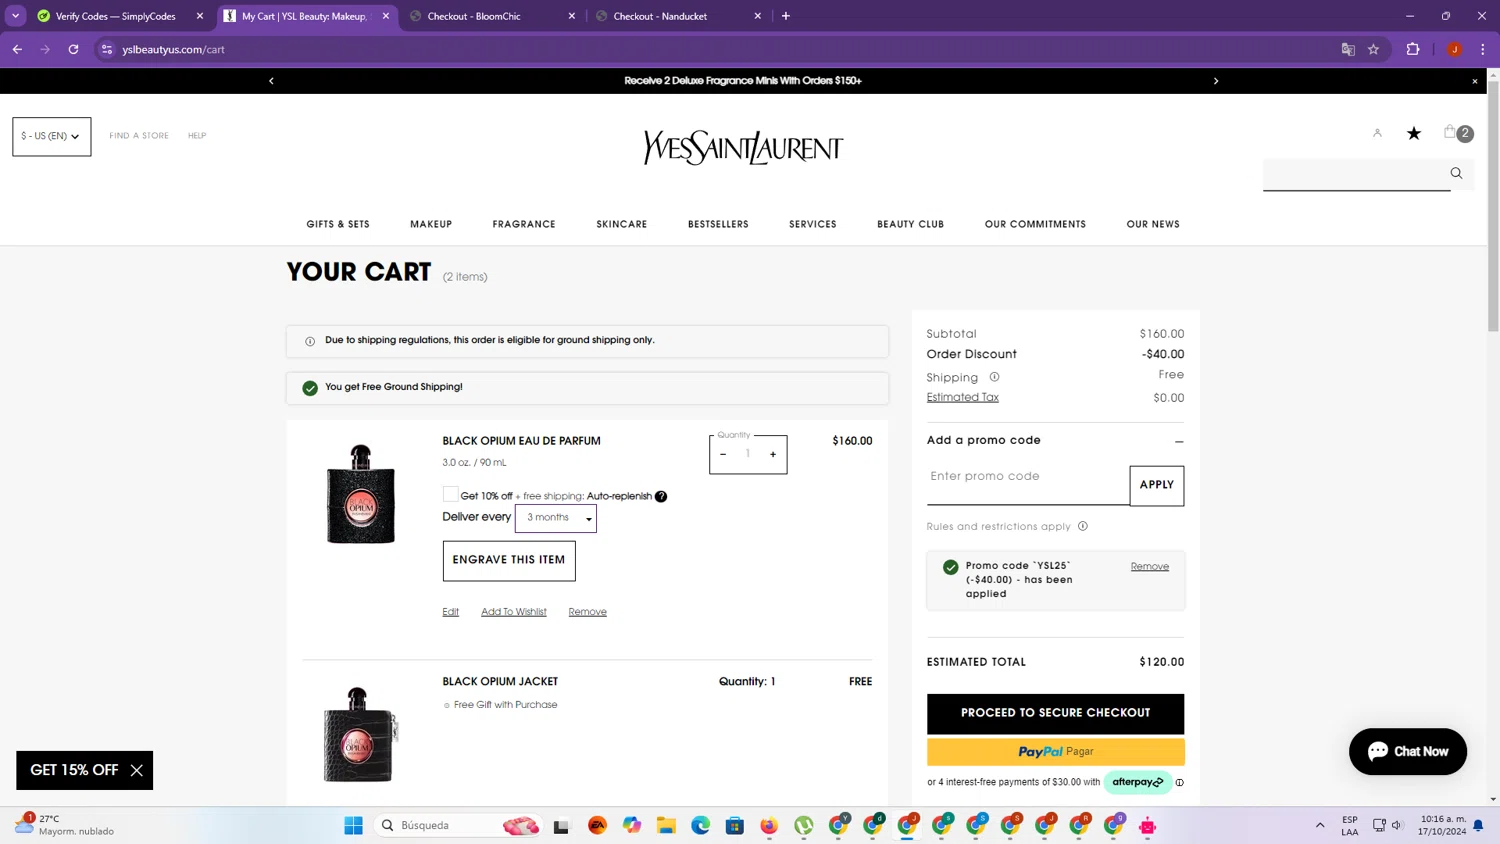The height and width of the screenshot is (844, 1500).
Task: Open OUR NEWS menu
Action: [1153, 224]
